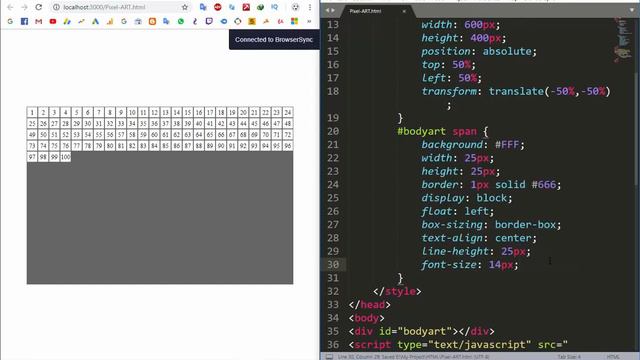Click grid cell numbered 48

[288, 123]
